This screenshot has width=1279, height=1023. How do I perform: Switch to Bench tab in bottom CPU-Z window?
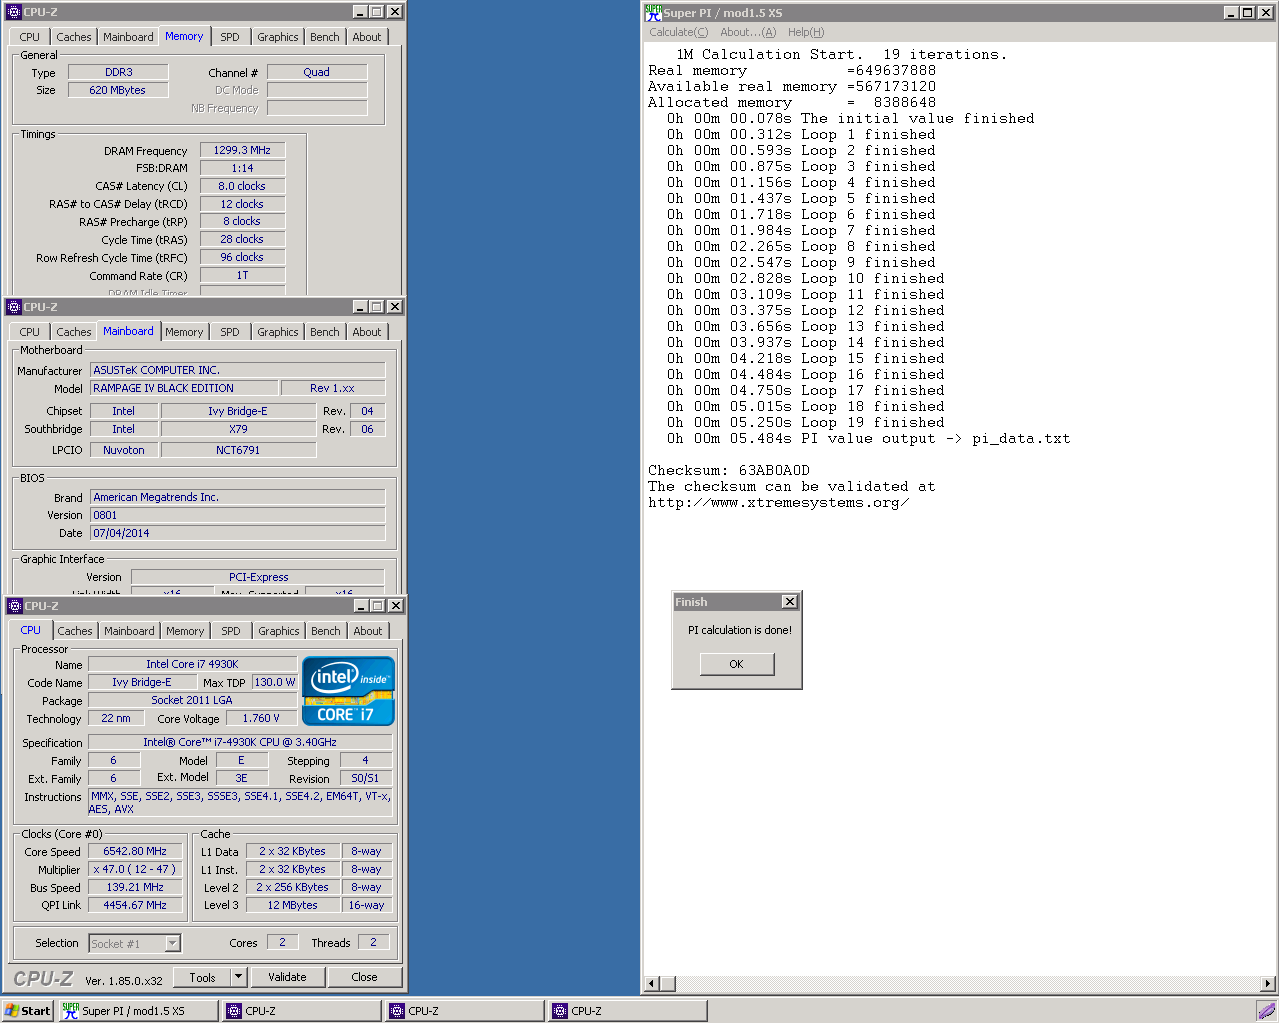326,631
